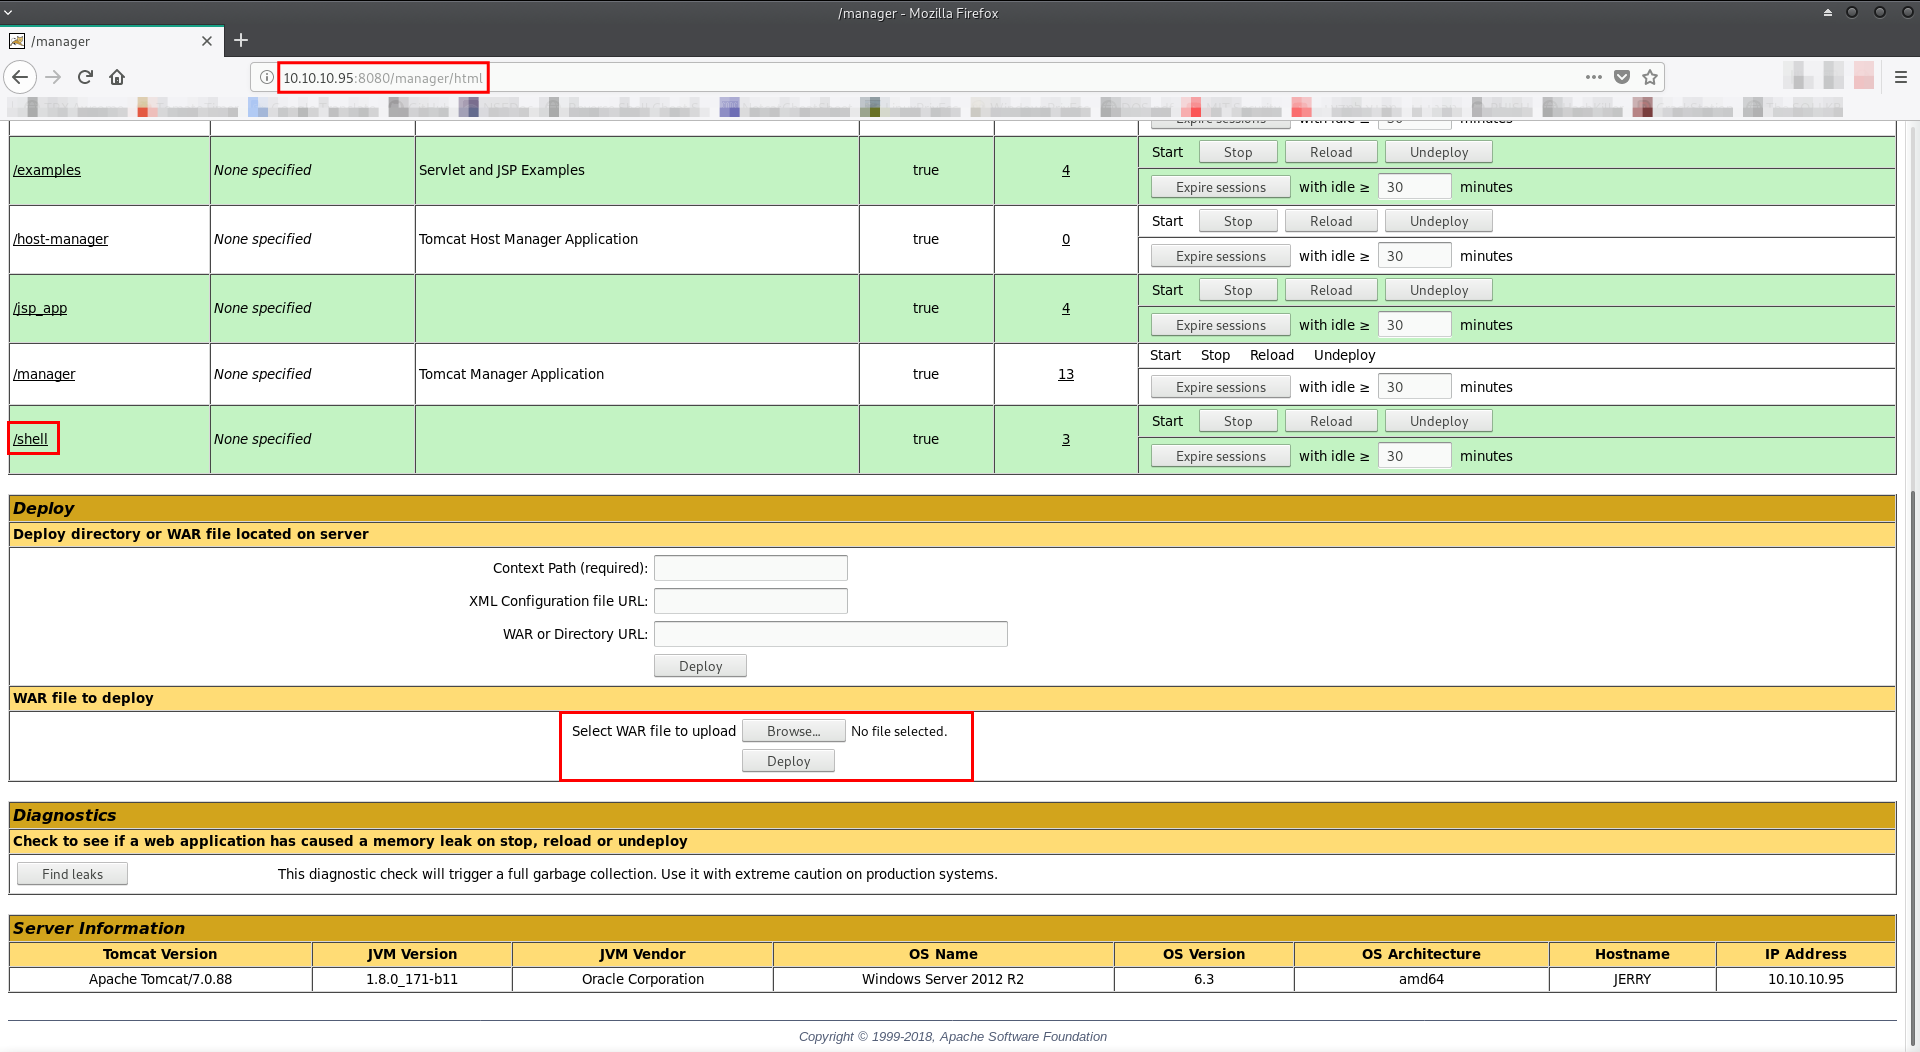This screenshot has height=1052, width=1920.
Task: Click the 1.8.0_171-b11 JVM version cell
Action: coord(412,979)
